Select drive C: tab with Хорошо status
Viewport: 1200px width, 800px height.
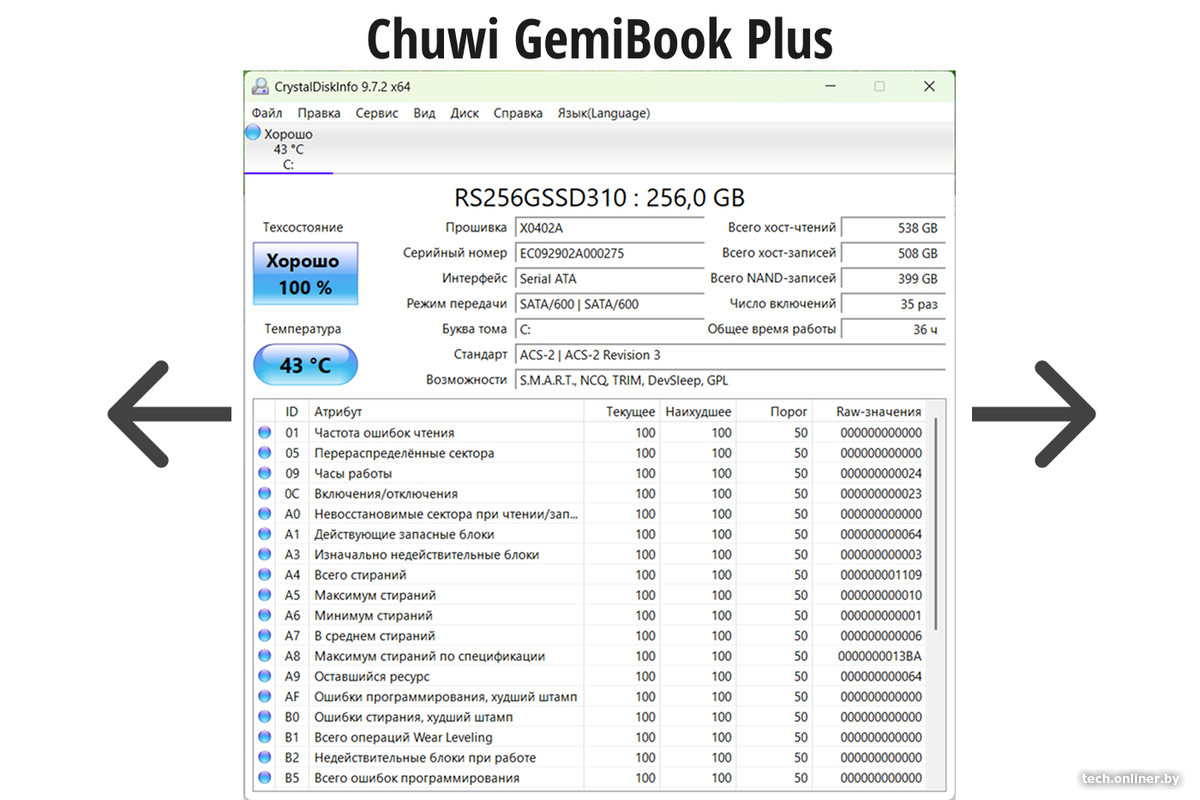coord(288,149)
